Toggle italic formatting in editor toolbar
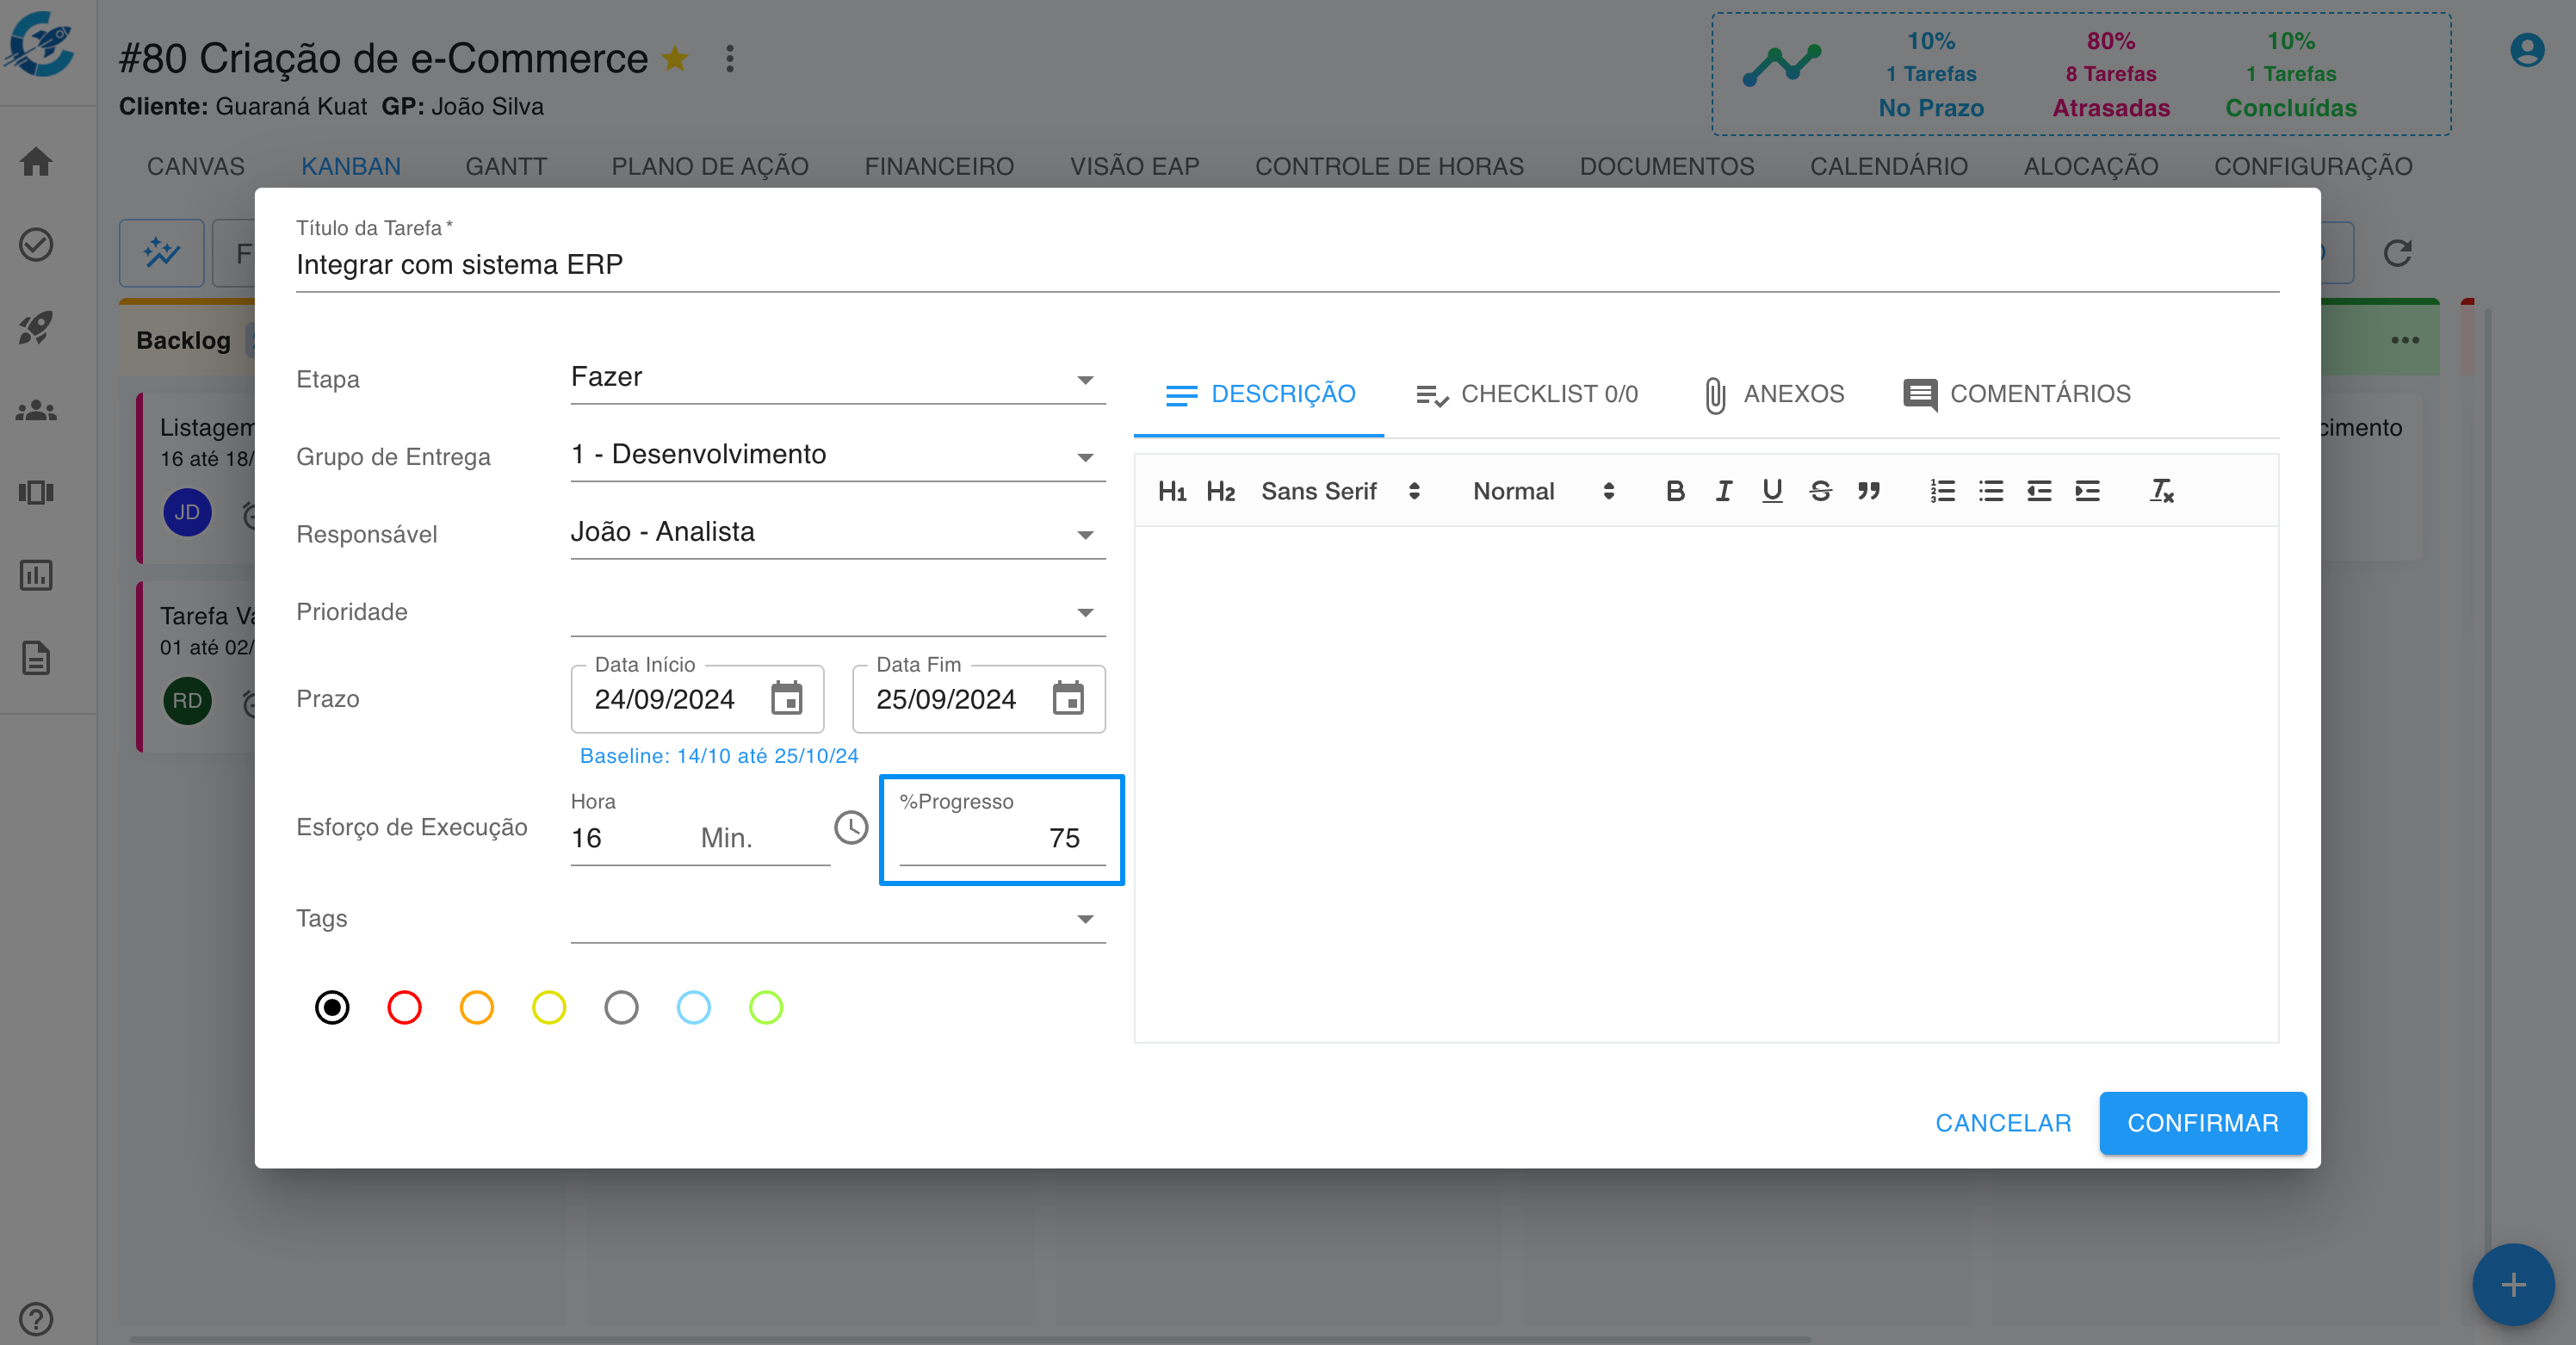2576x1345 pixels. (x=1723, y=491)
